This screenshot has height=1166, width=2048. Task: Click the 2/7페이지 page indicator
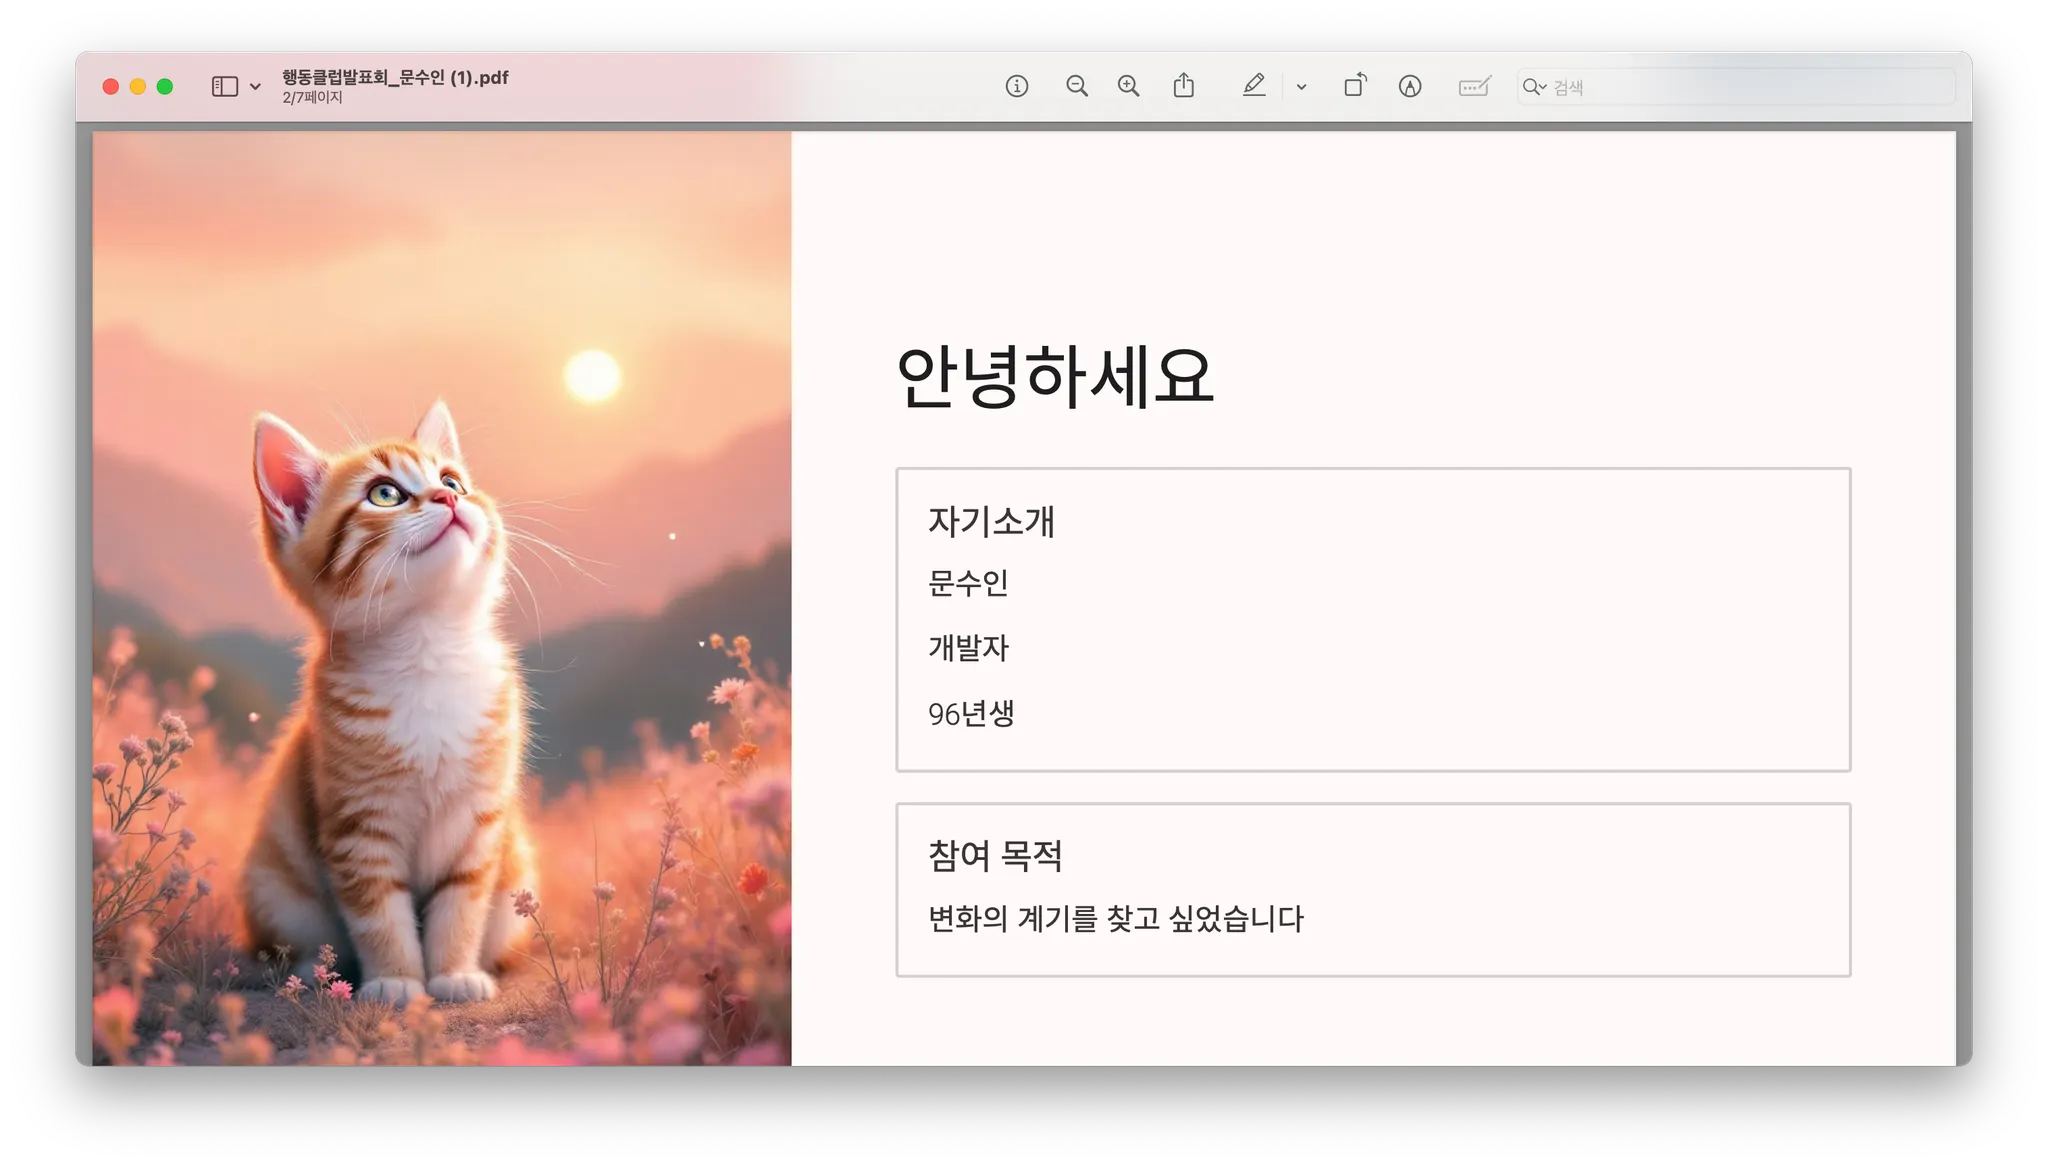(312, 98)
